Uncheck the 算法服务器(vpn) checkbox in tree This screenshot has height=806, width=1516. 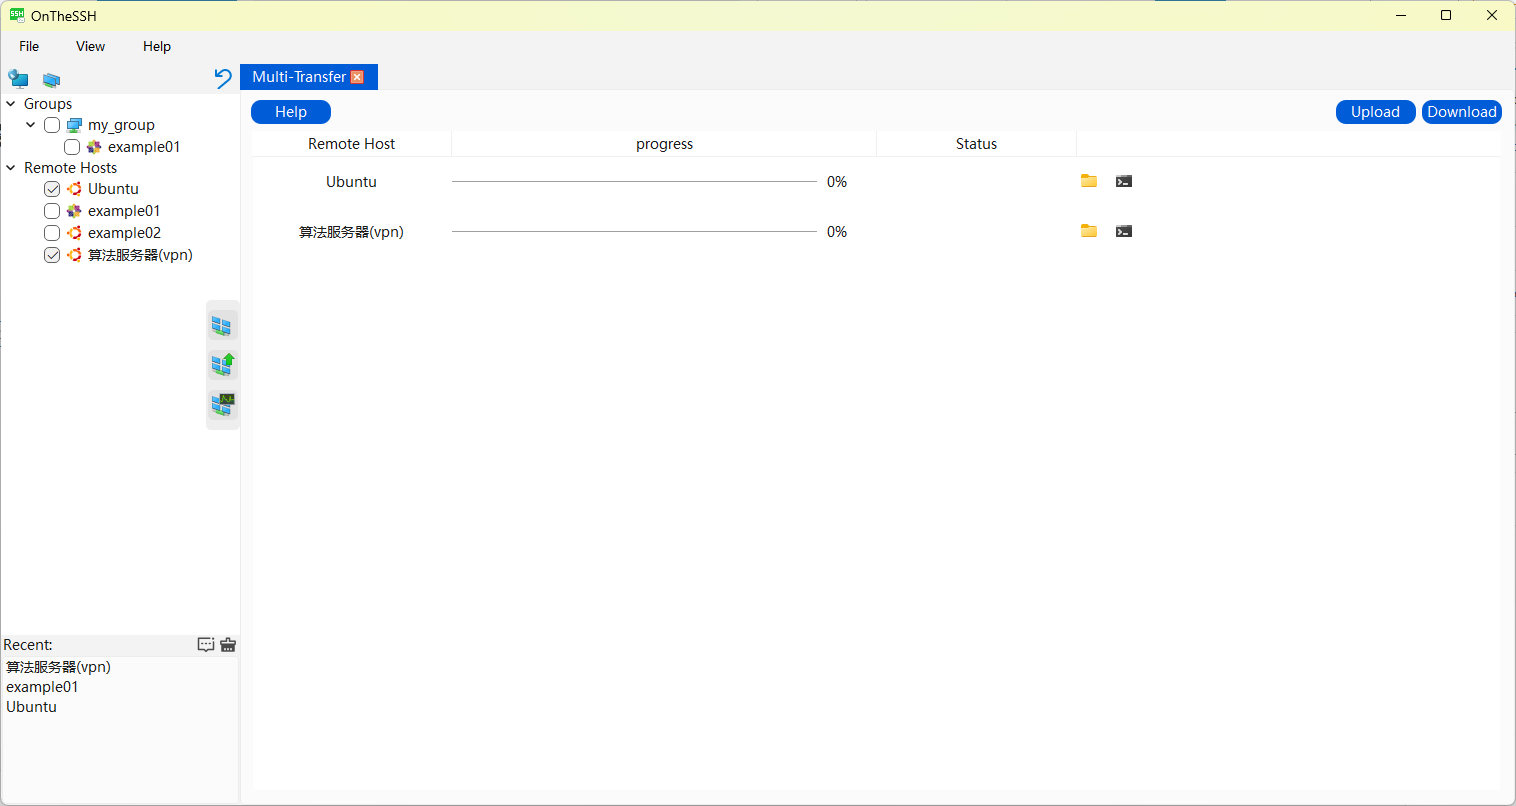(x=52, y=255)
